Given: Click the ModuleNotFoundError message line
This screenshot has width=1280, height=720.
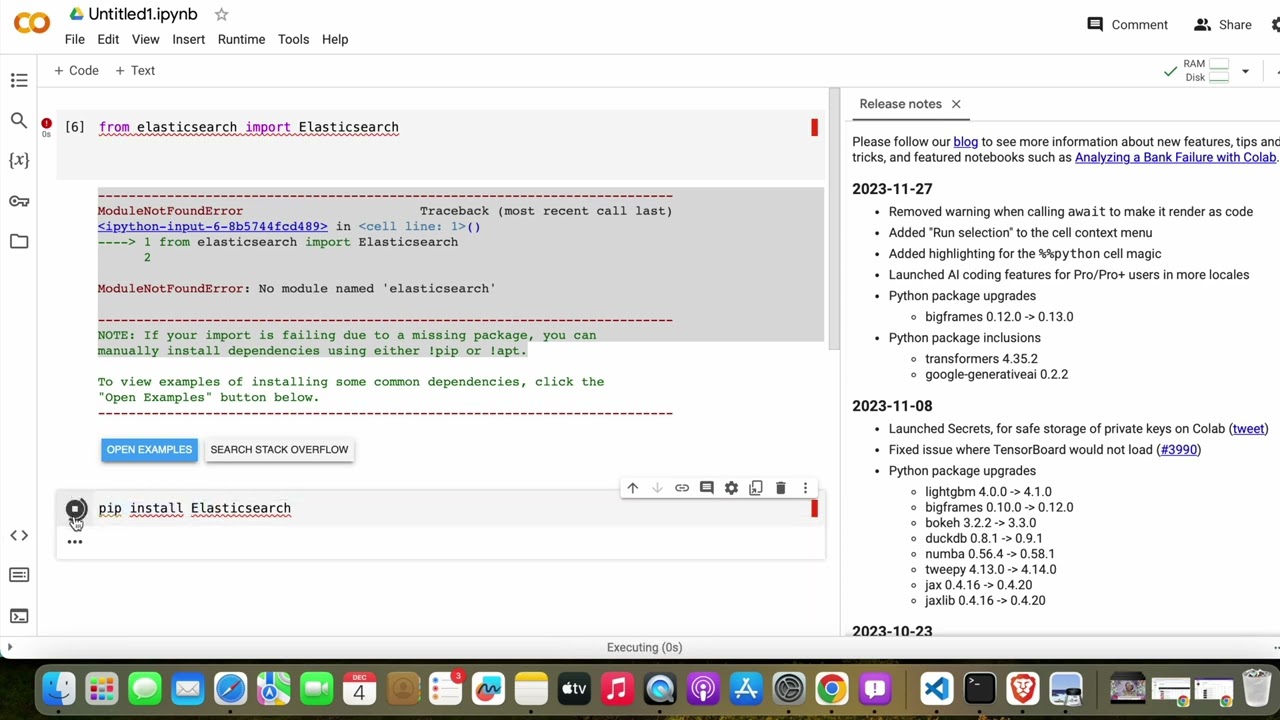Looking at the screenshot, I should pos(296,288).
